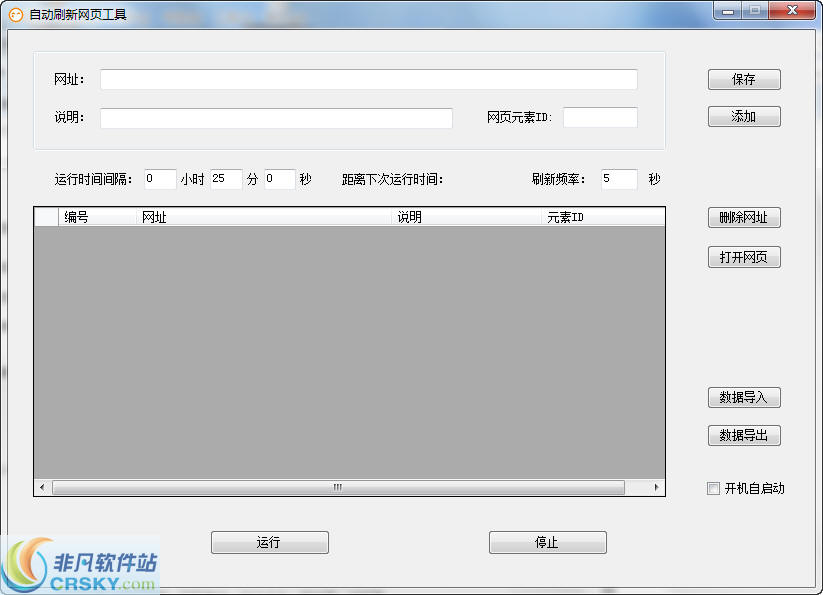Click the application icon in the title bar

click(17, 11)
